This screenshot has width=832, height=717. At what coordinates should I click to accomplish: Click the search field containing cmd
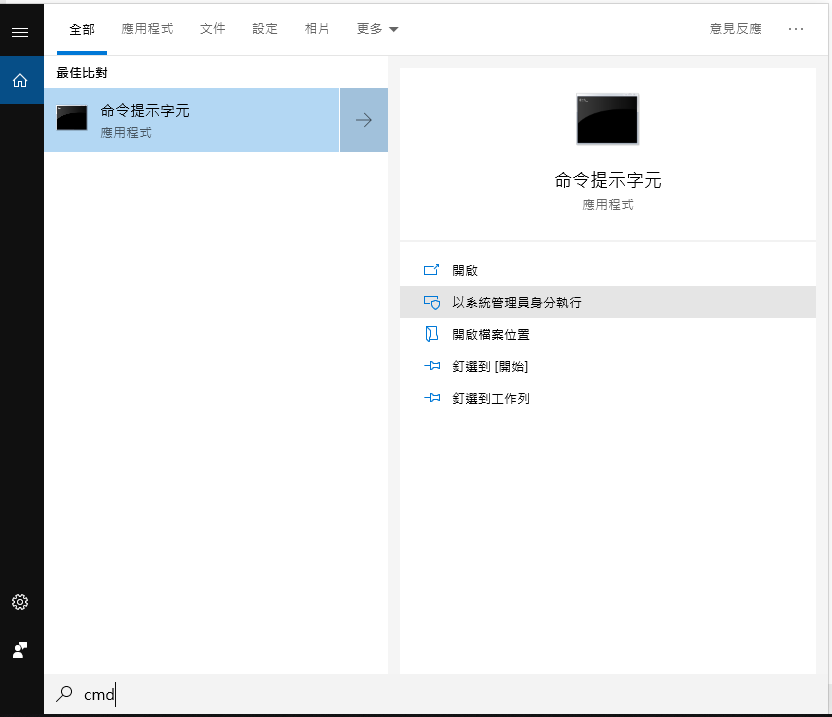click(x=400, y=694)
